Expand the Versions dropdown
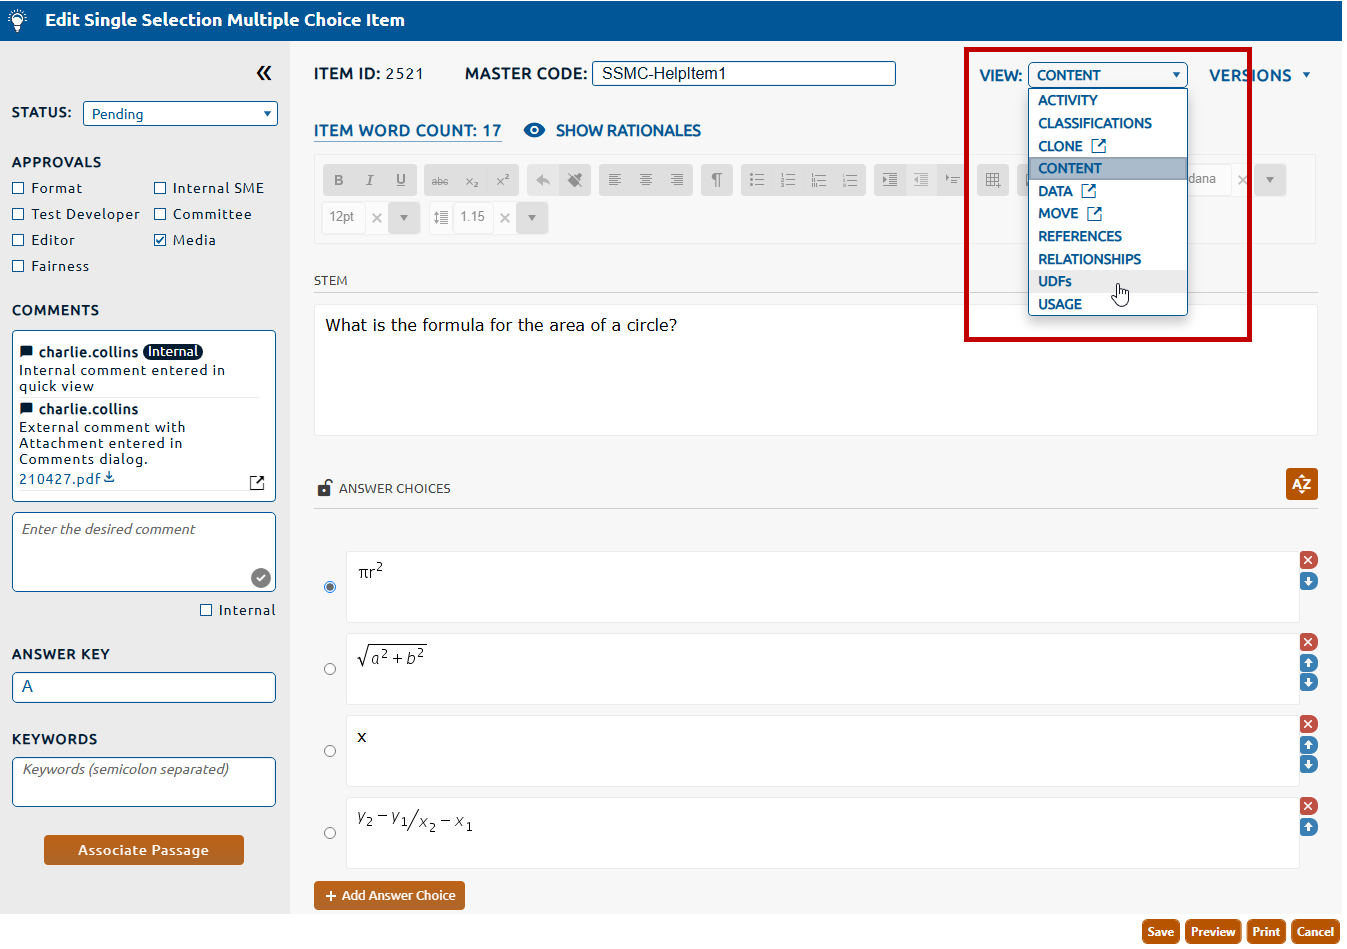 pyautogui.click(x=1259, y=75)
